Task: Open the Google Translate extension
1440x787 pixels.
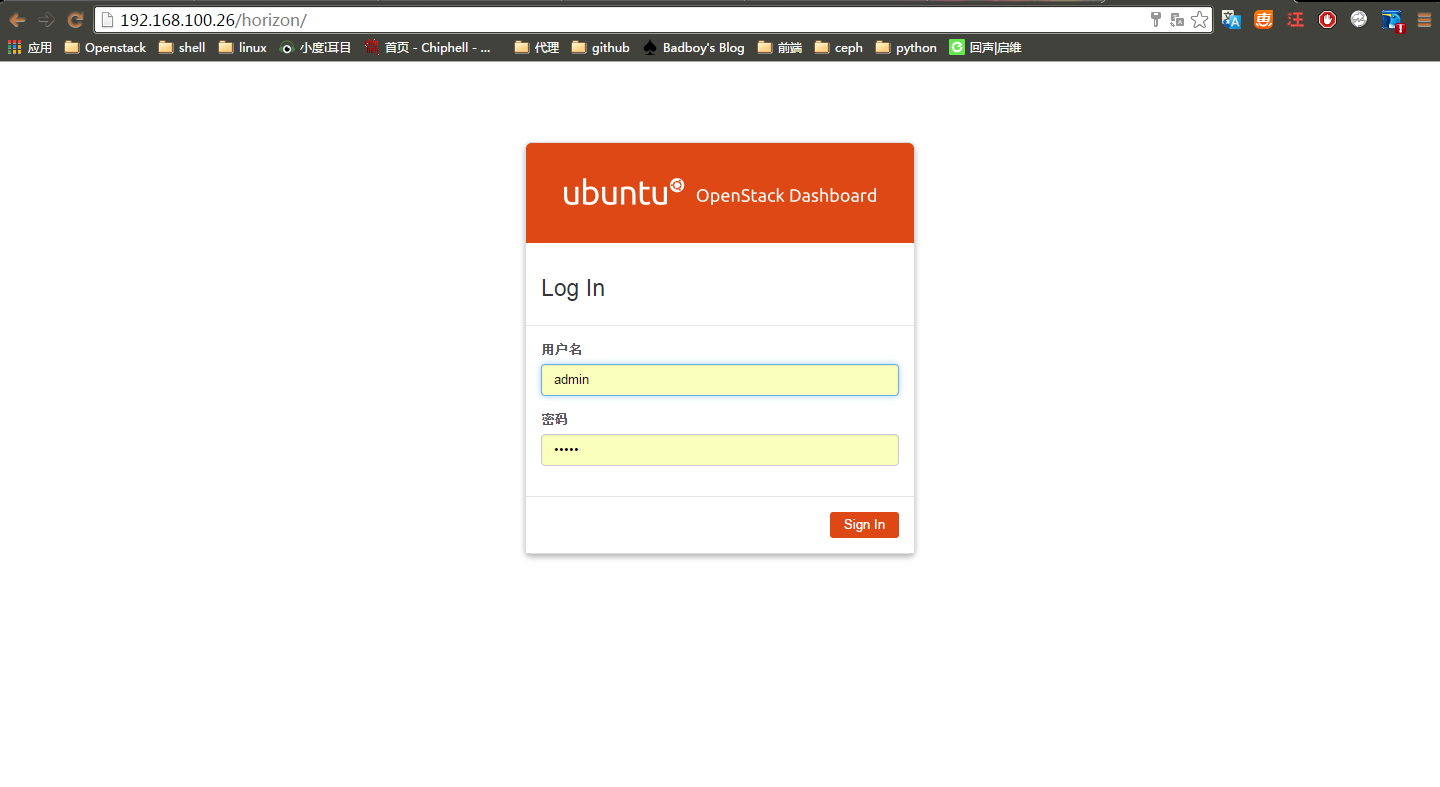Action: 1232,19
